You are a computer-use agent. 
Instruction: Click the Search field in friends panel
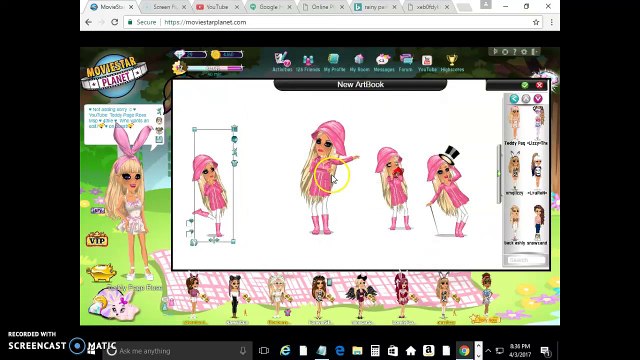pos(526,260)
